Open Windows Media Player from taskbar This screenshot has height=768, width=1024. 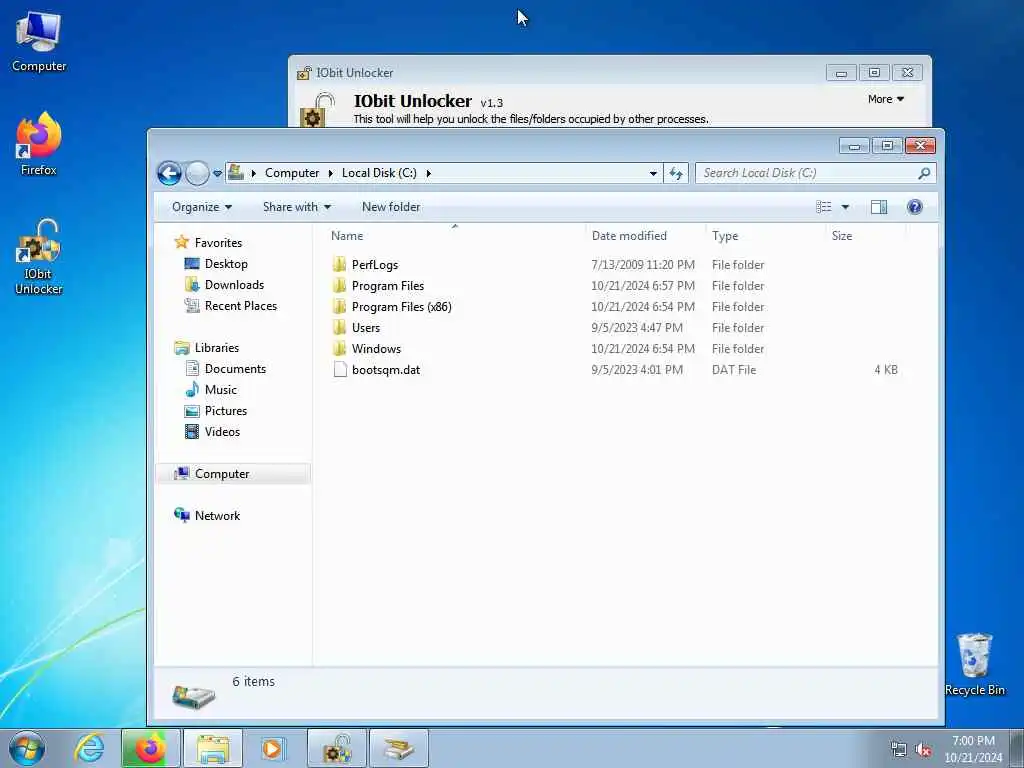click(x=272, y=748)
